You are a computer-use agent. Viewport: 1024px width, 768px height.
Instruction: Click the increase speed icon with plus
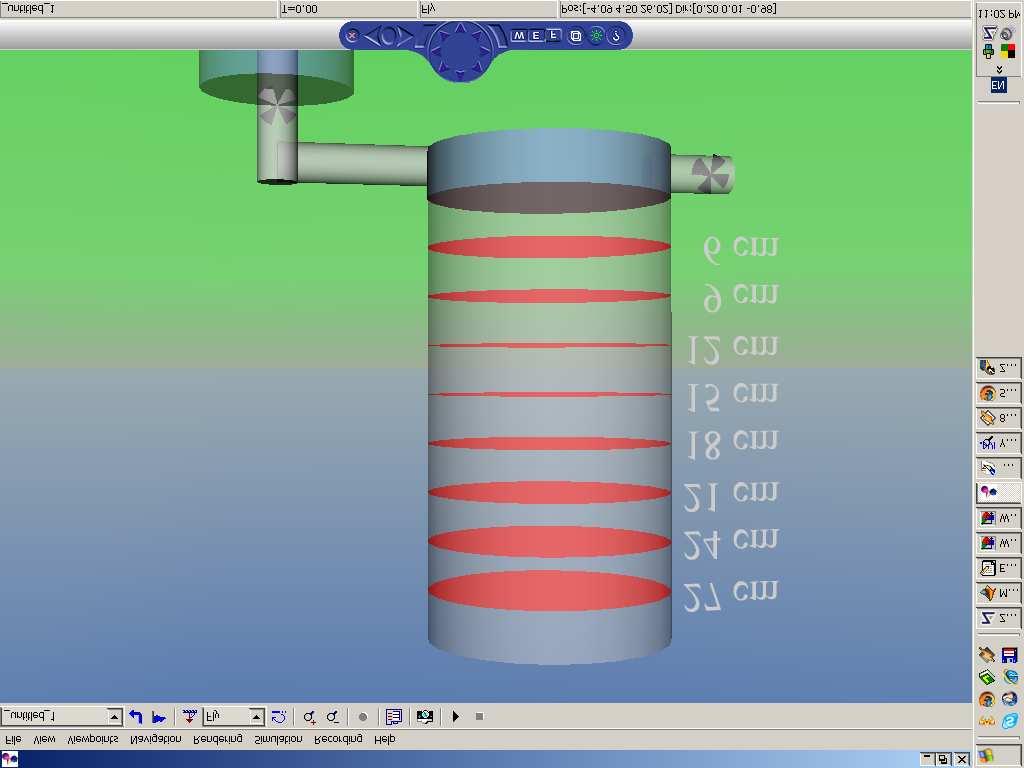(x=310, y=716)
